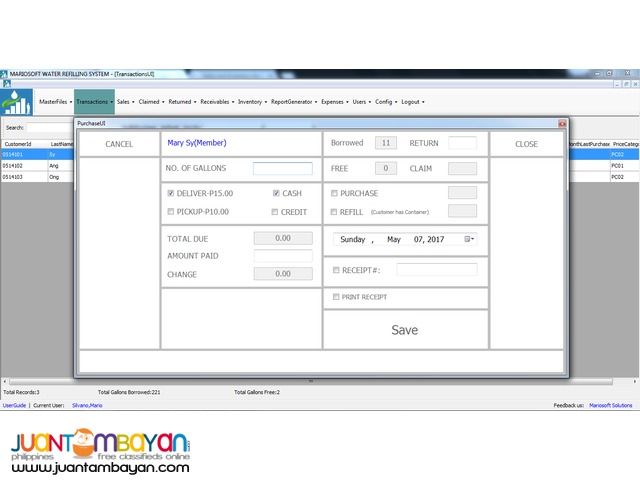The height and width of the screenshot is (480, 640).
Task: Click the CLAIM field
Action: (x=462, y=168)
